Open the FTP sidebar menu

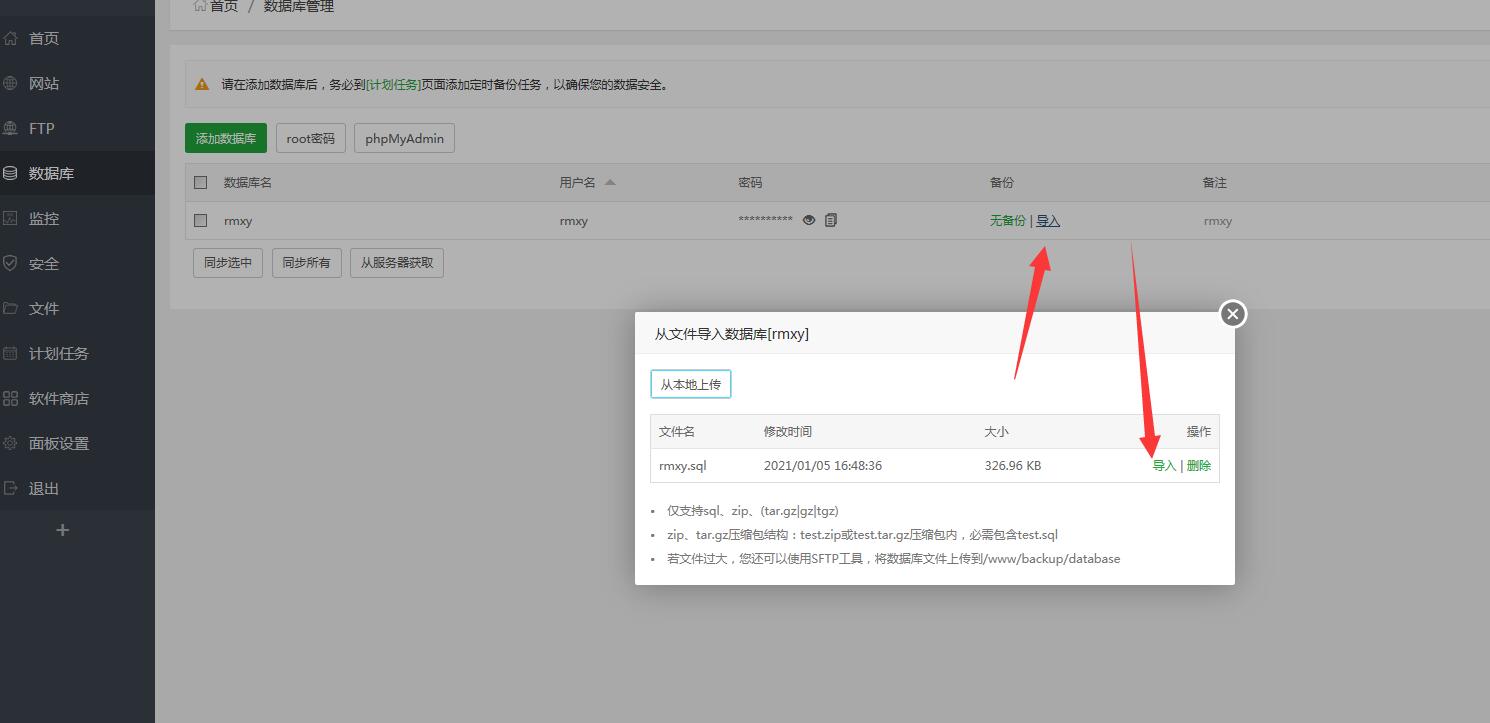point(42,128)
